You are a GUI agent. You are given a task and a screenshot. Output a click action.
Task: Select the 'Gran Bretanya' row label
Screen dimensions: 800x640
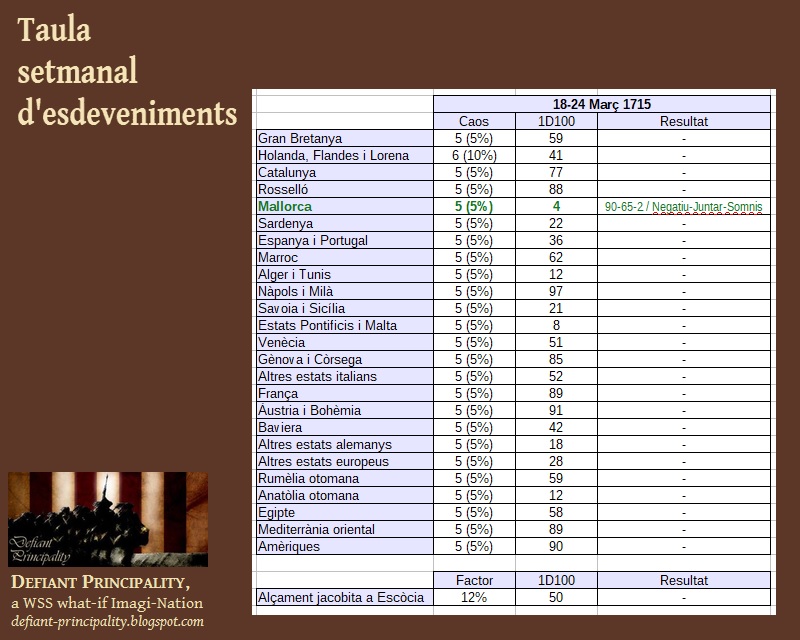click(344, 138)
